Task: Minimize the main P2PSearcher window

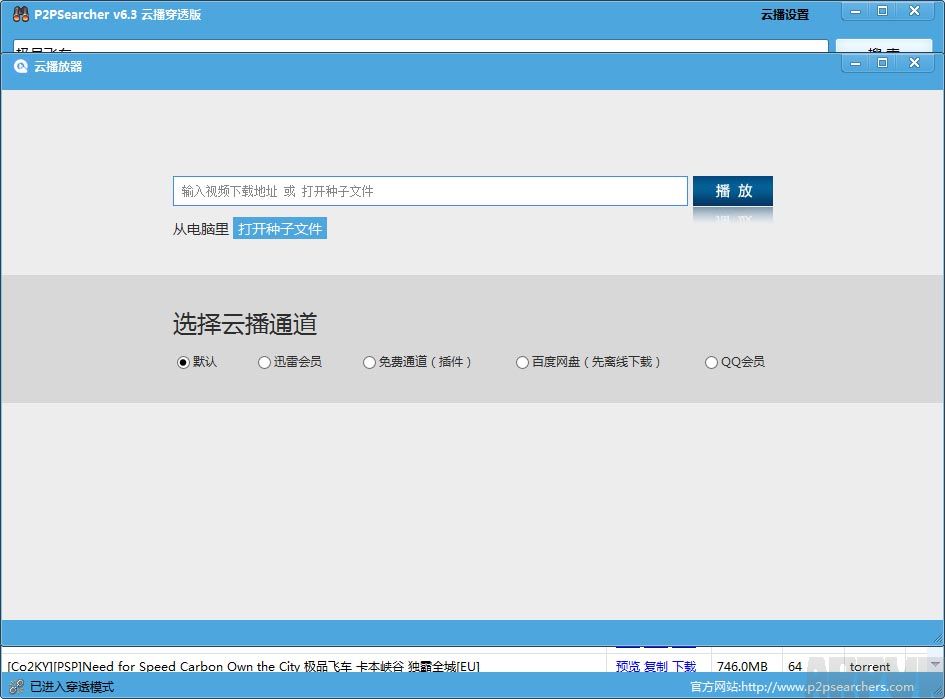Action: coord(855,10)
